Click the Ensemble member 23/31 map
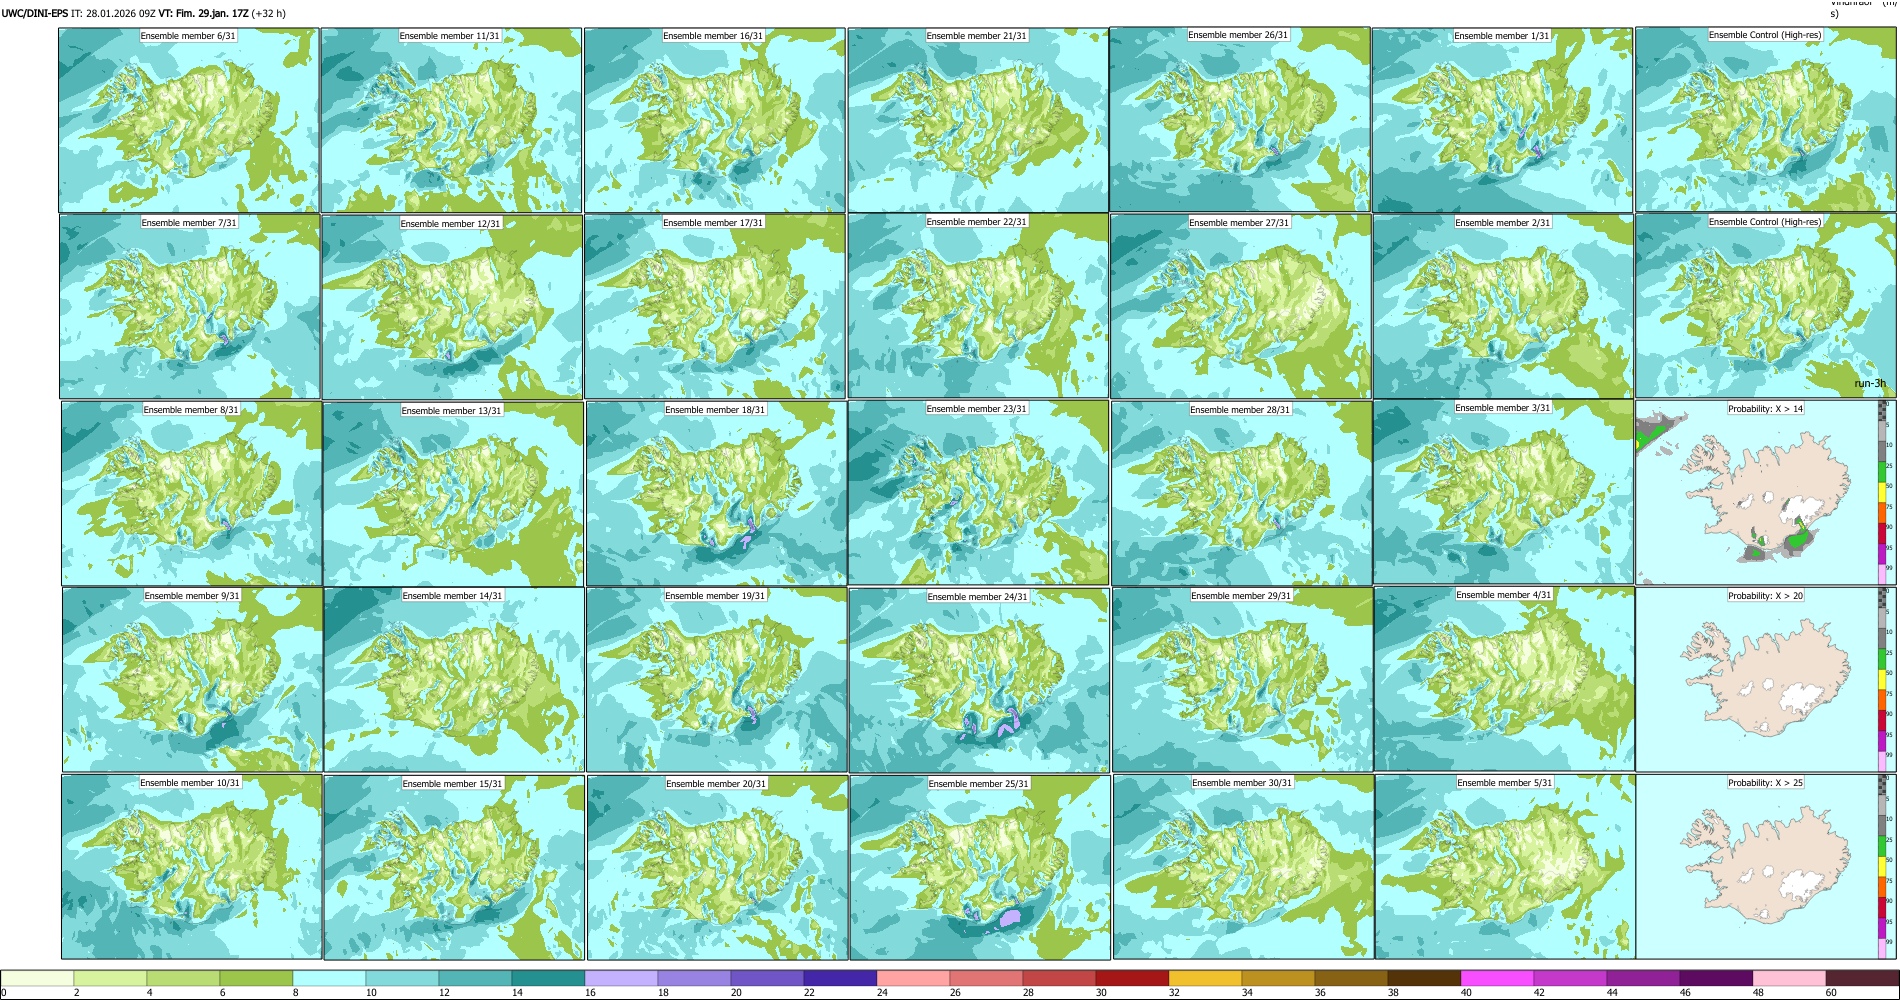 pyautogui.click(x=978, y=492)
